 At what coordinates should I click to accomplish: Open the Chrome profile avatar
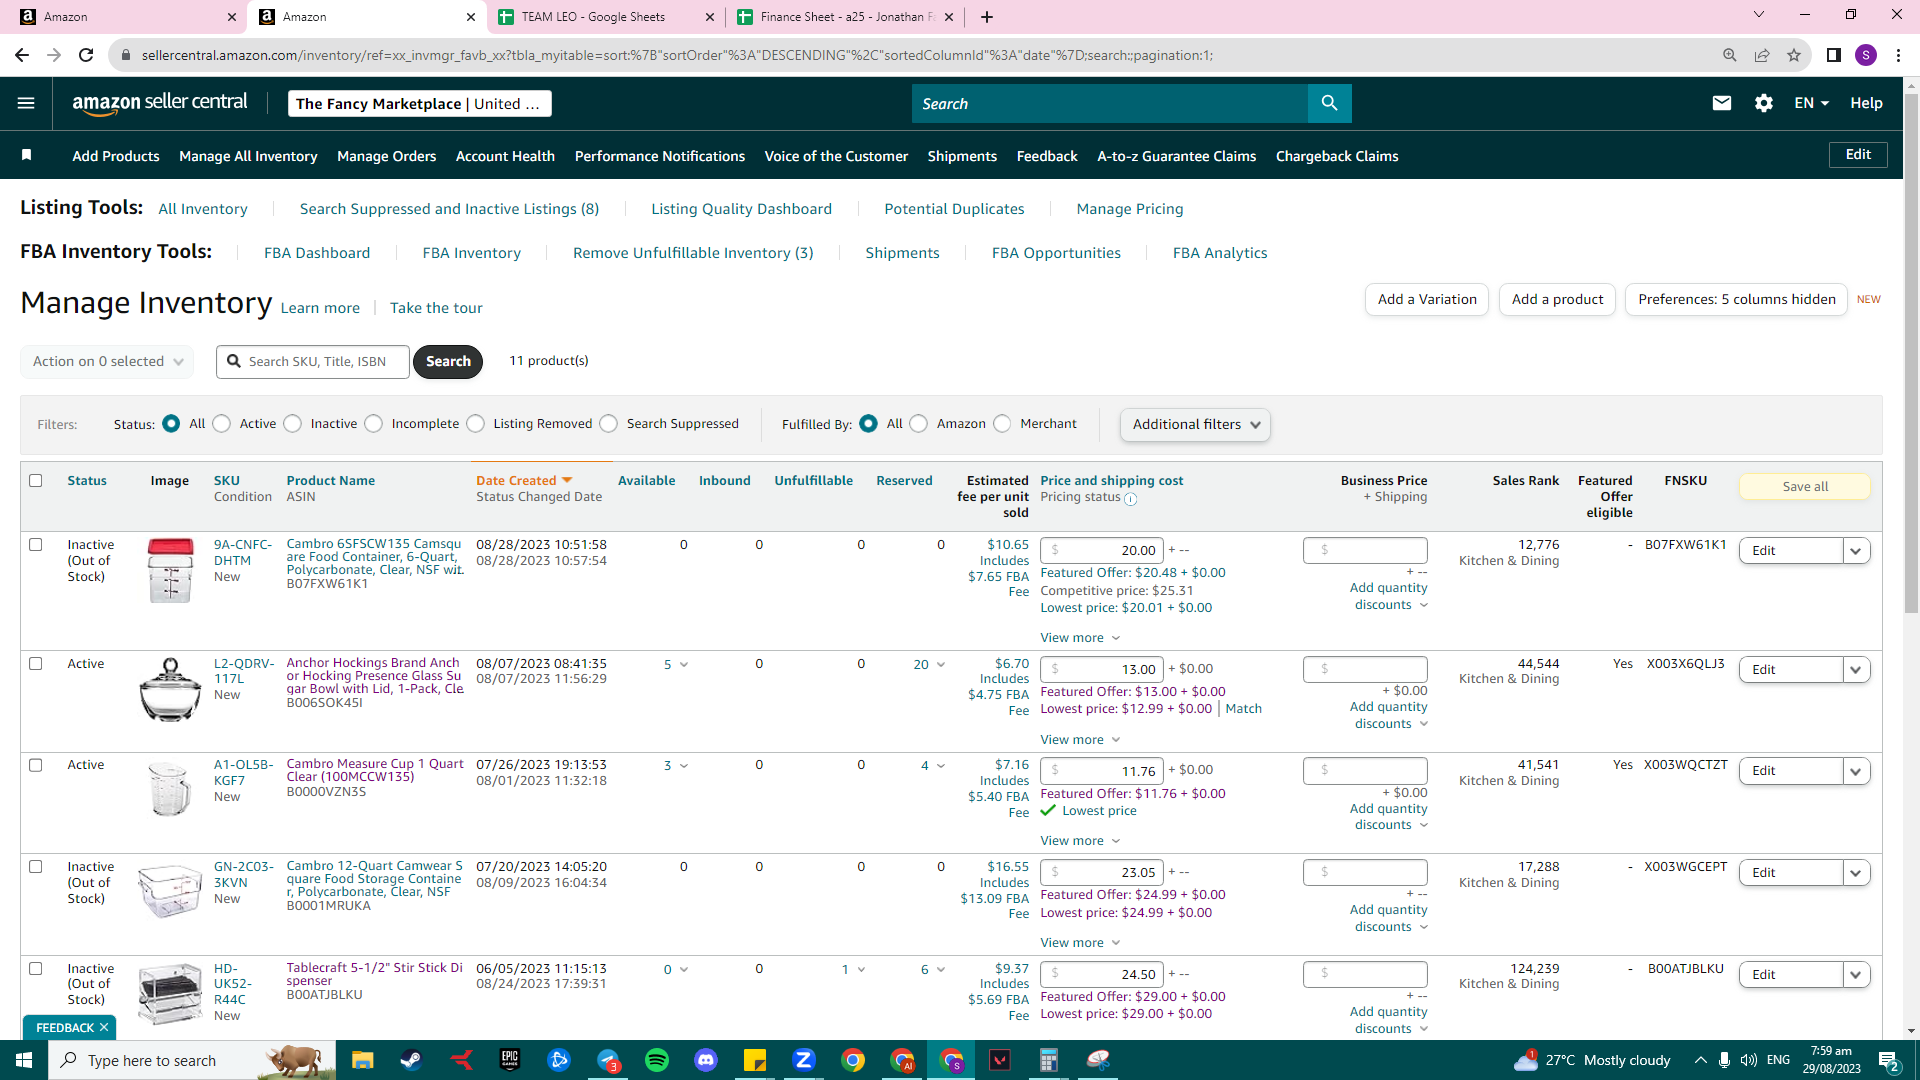tap(1866, 55)
